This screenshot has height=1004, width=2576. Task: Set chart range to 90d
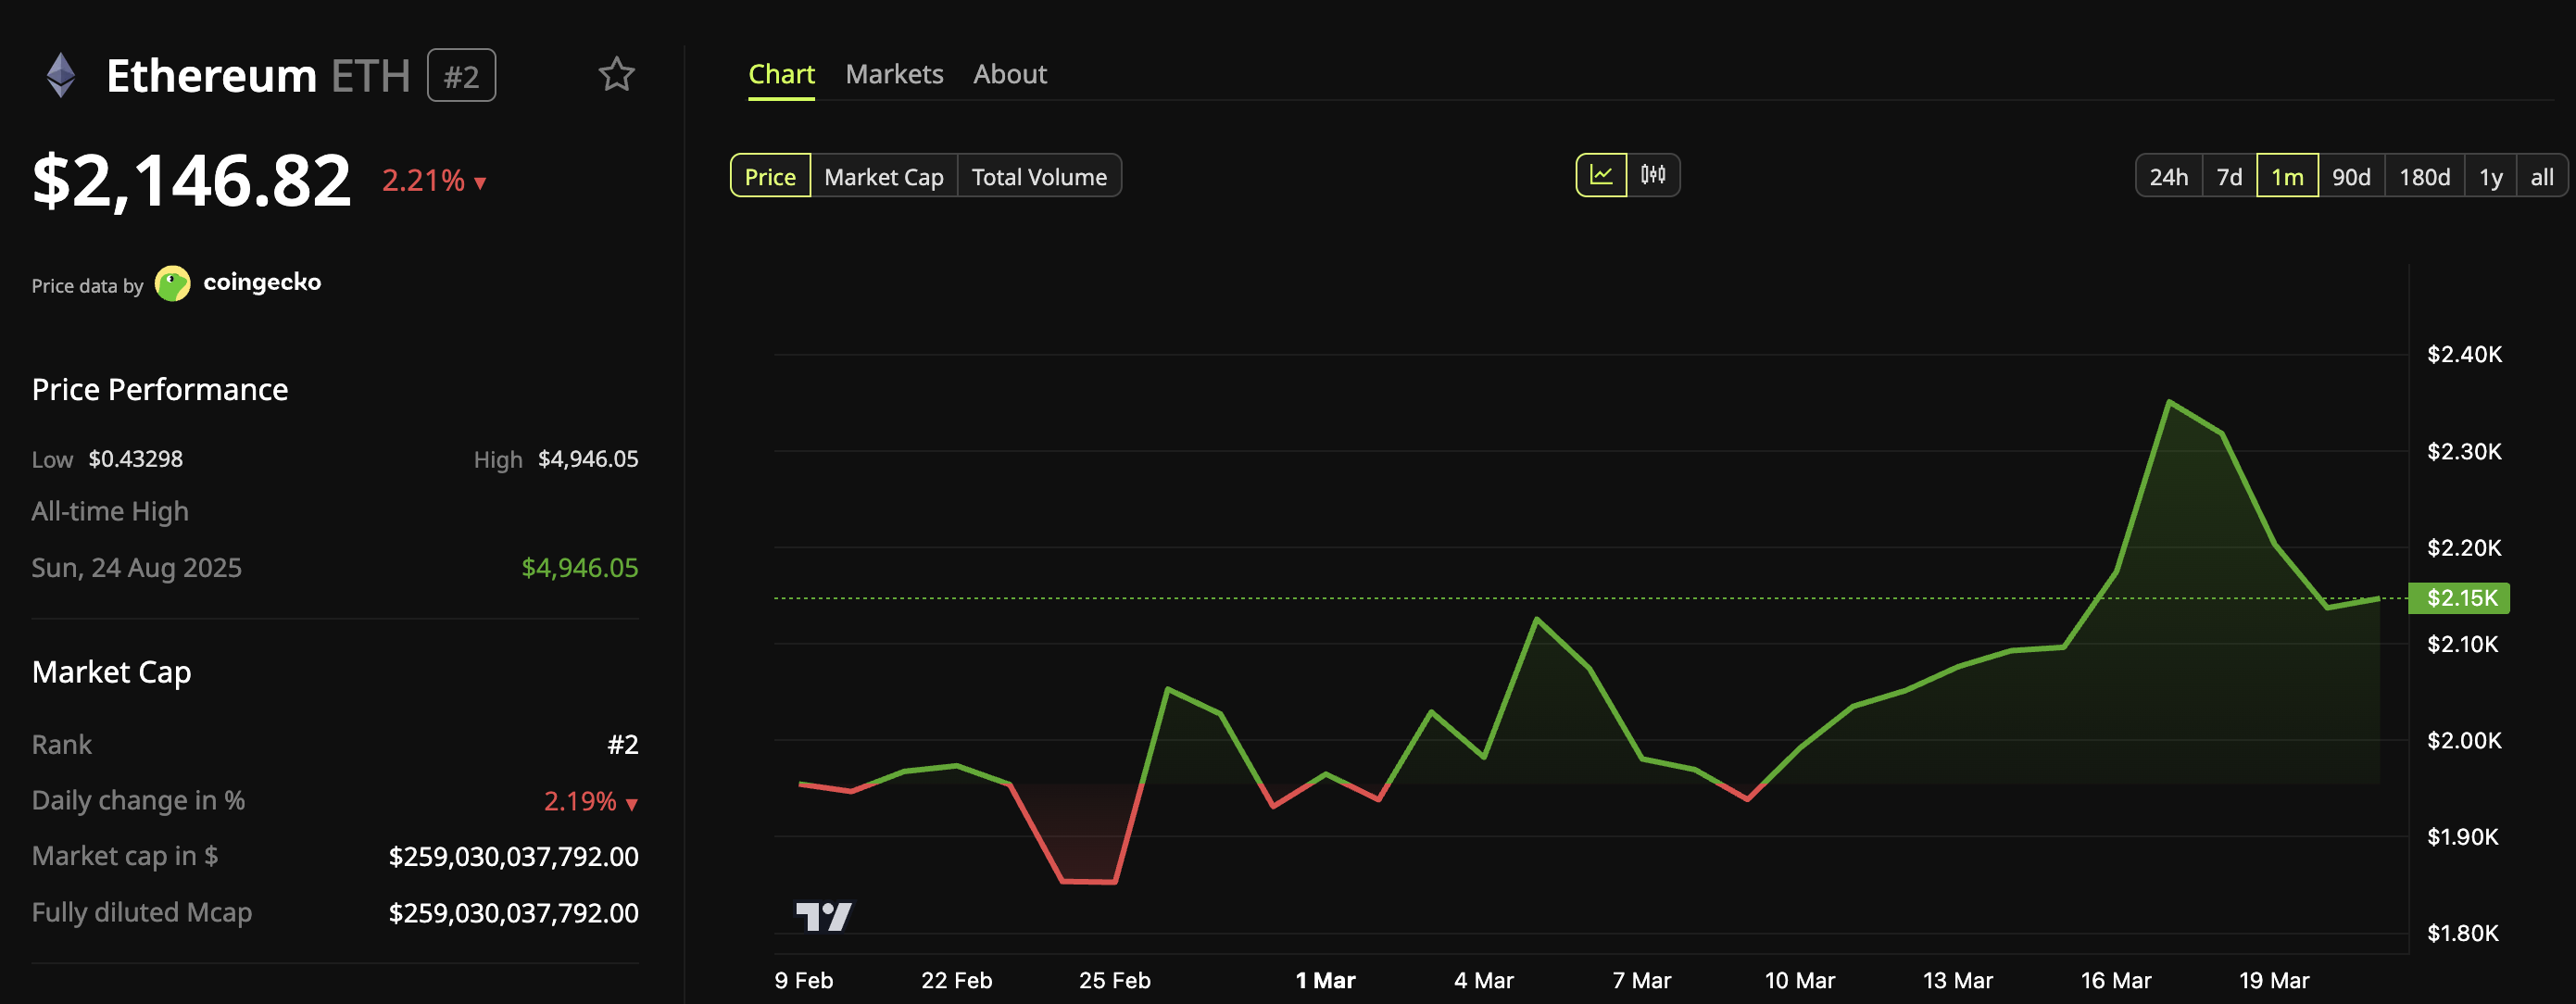pyautogui.click(x=2351, y=177)
